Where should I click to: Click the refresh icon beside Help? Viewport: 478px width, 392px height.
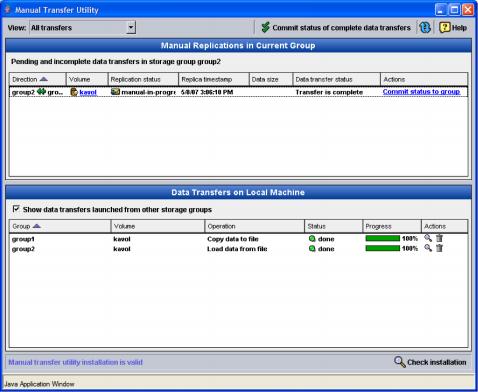point(425,27)
